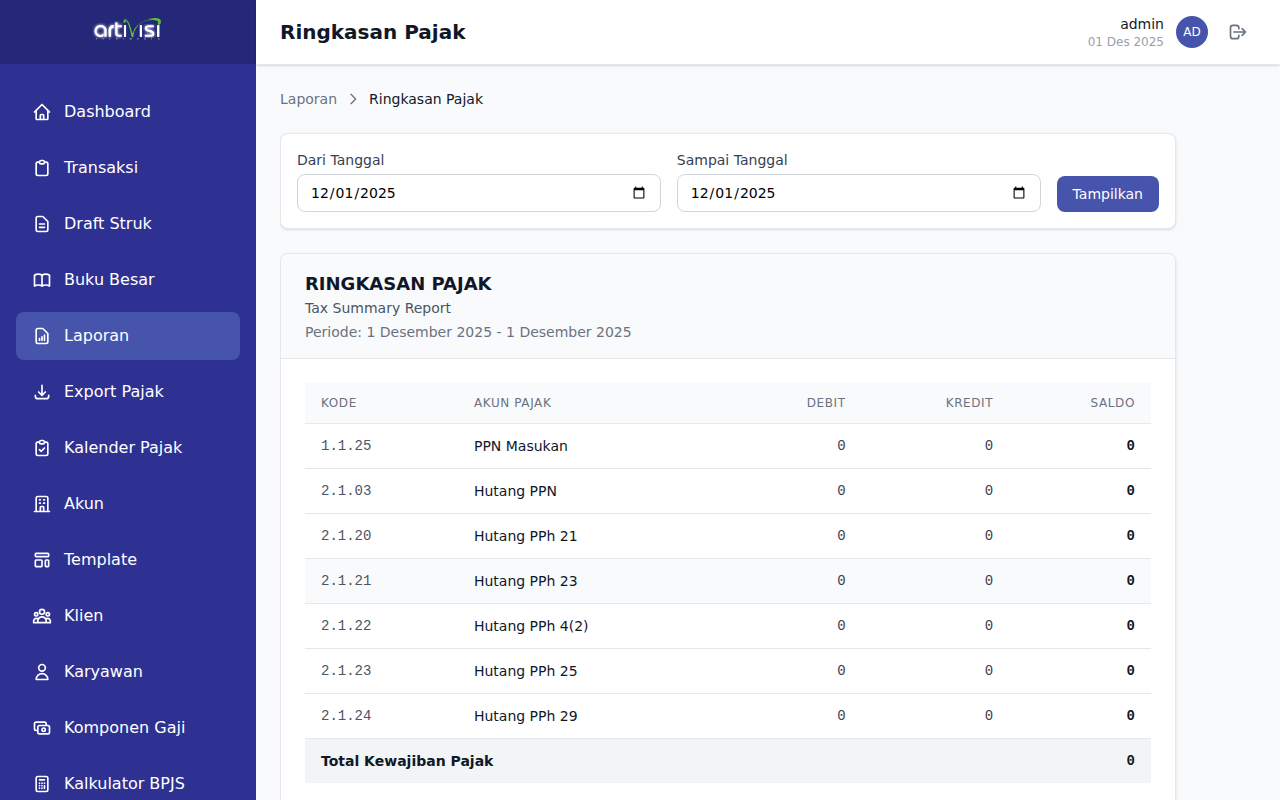The image size is (1280, 800).
Task: Navigate to Karyawan in sidebar
Action: pos(103,672)
